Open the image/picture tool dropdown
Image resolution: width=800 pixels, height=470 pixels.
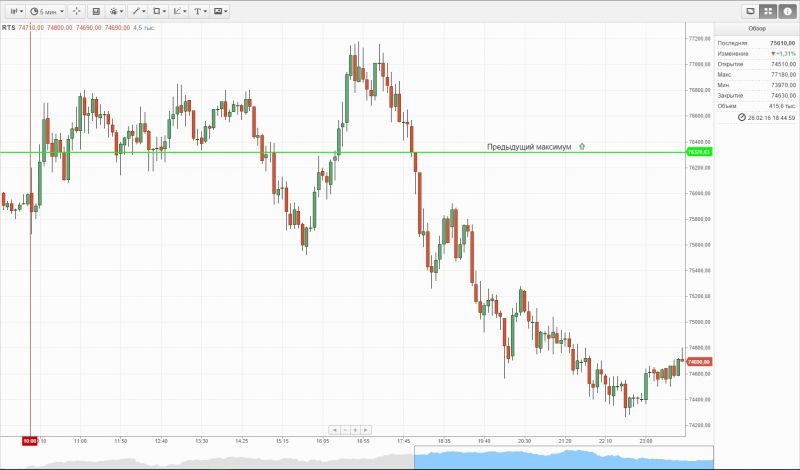pos(220,11)
